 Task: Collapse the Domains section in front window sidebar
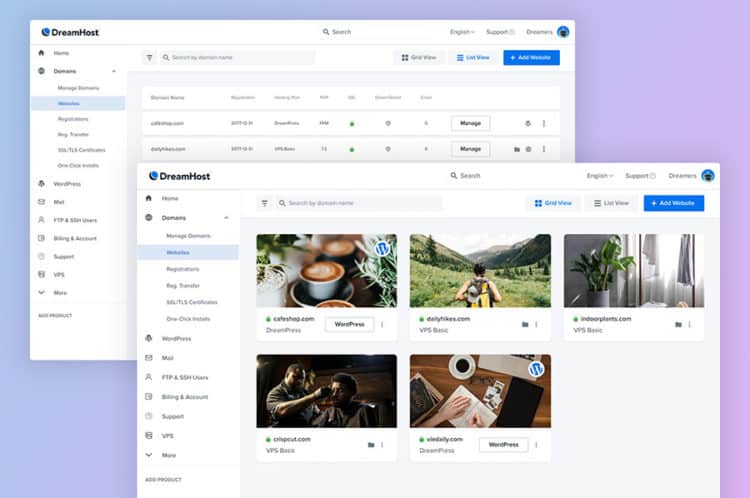tap(226, 218)
